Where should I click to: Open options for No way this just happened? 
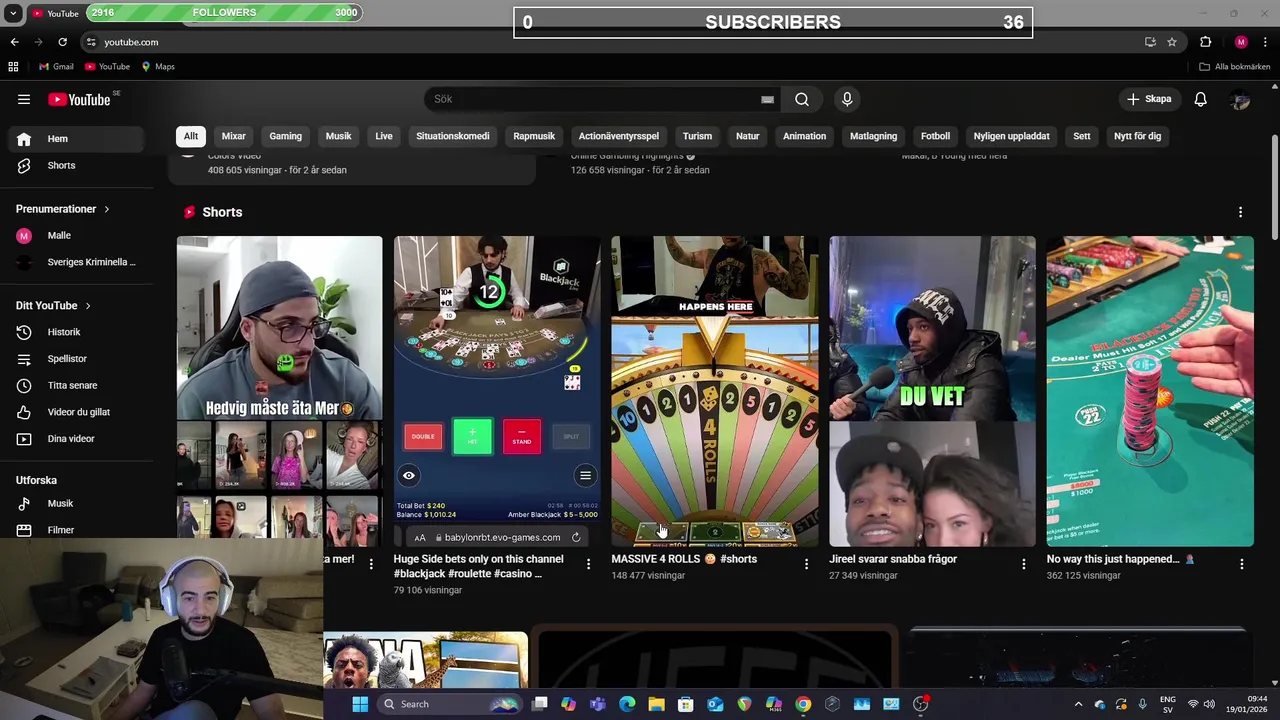point(1241,564)
